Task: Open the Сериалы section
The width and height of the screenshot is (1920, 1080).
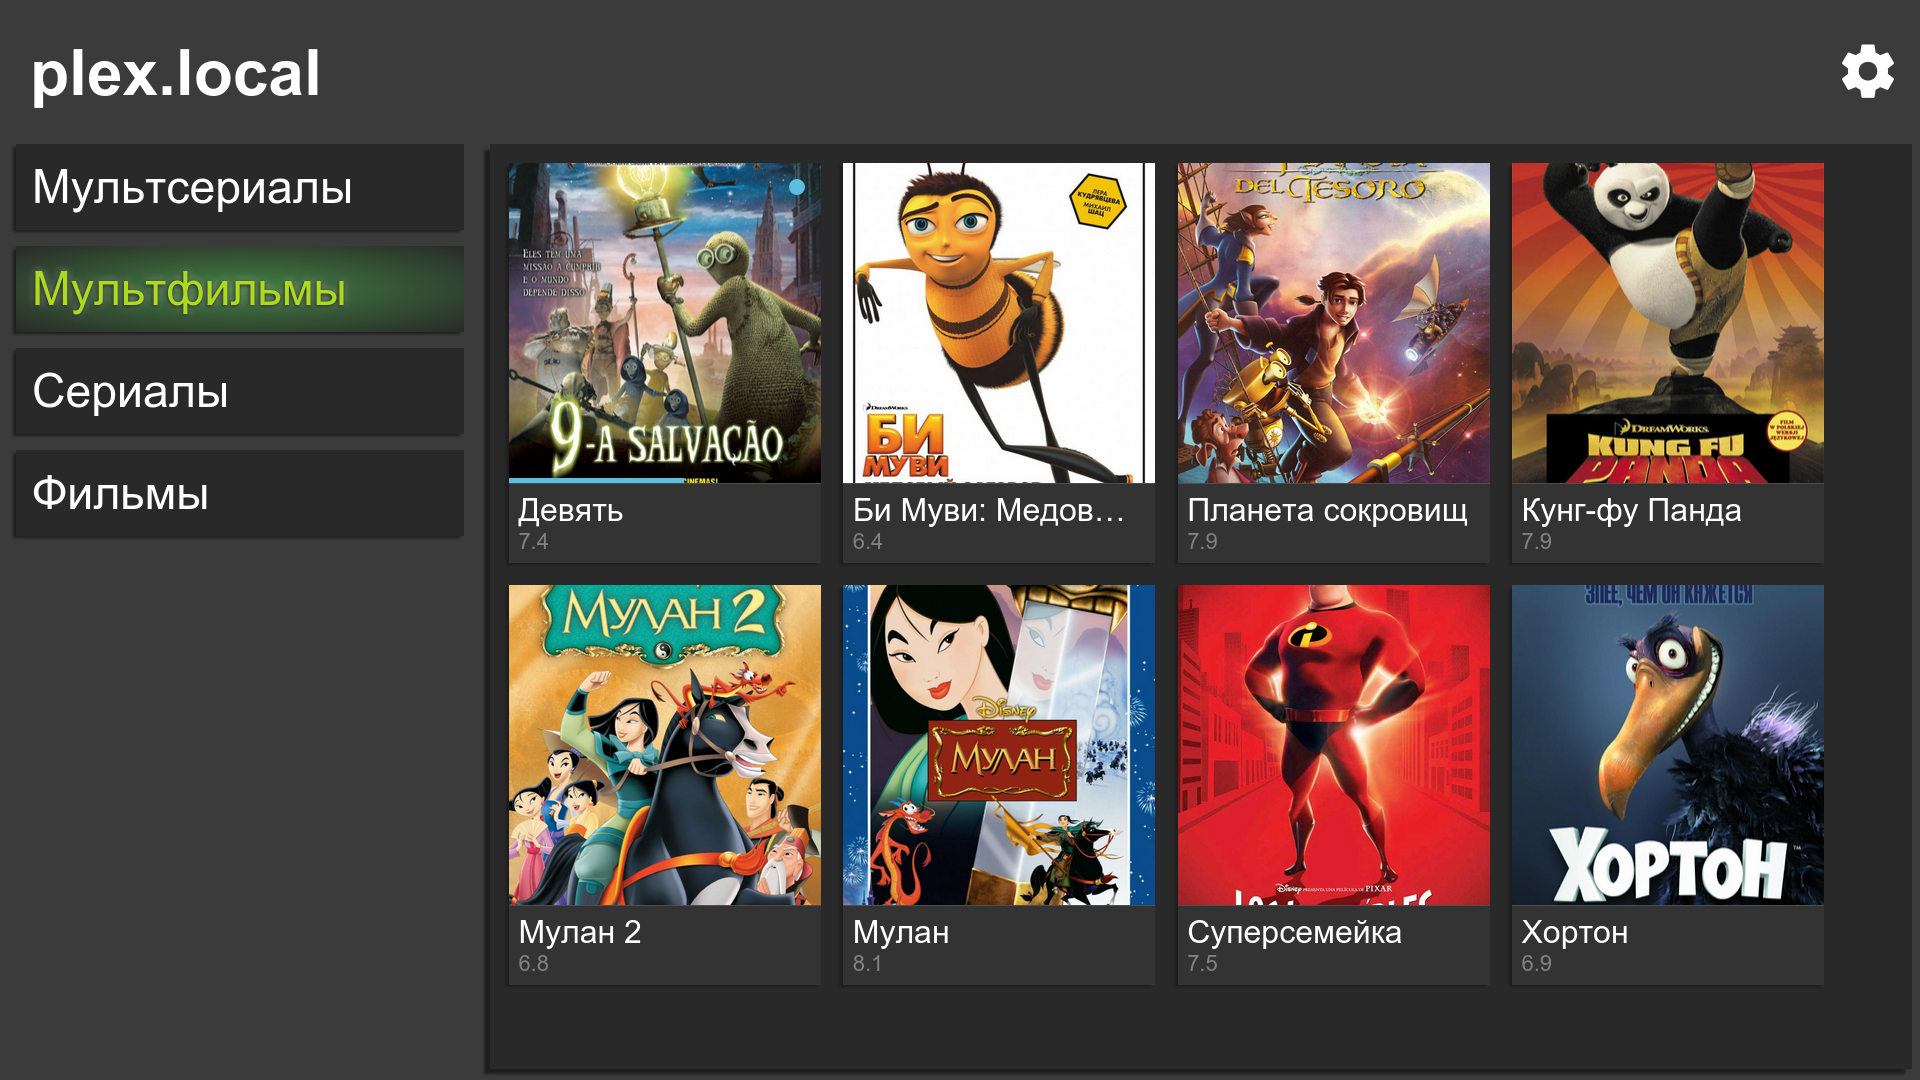Action: (238, 392)
